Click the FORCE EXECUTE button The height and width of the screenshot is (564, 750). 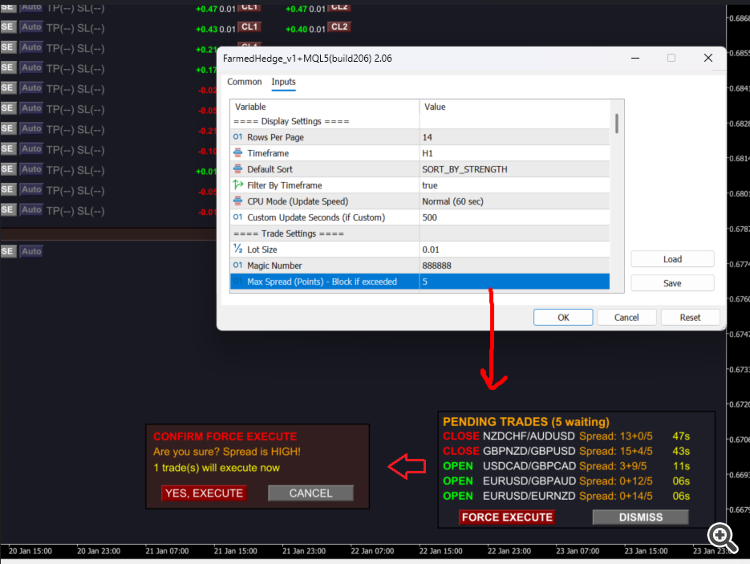coord(507,517)
